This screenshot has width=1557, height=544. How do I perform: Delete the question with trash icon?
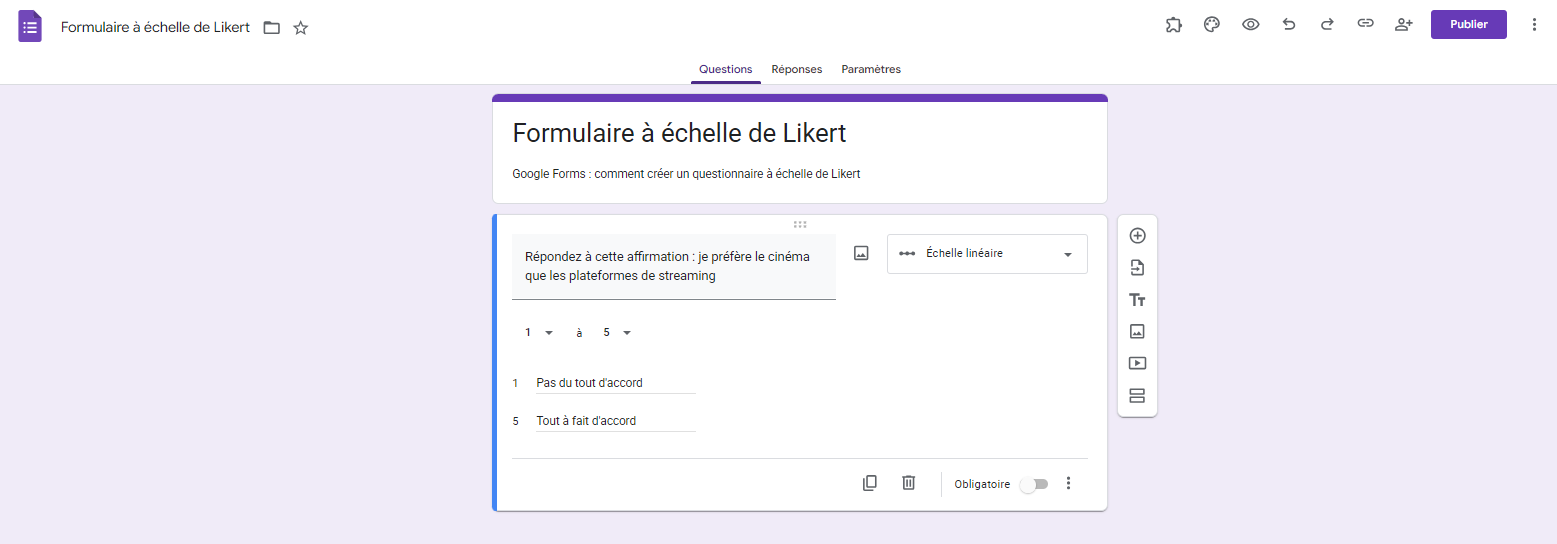pyautogui.click(x=908, y=483)
